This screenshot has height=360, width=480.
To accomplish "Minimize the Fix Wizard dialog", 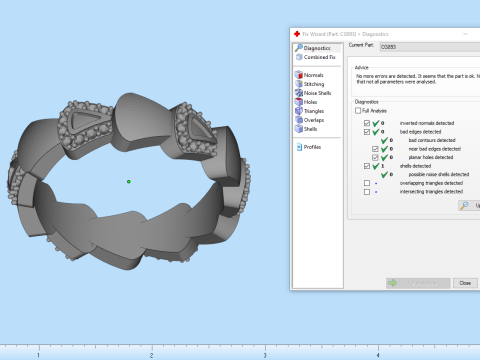I will (465, 34).
